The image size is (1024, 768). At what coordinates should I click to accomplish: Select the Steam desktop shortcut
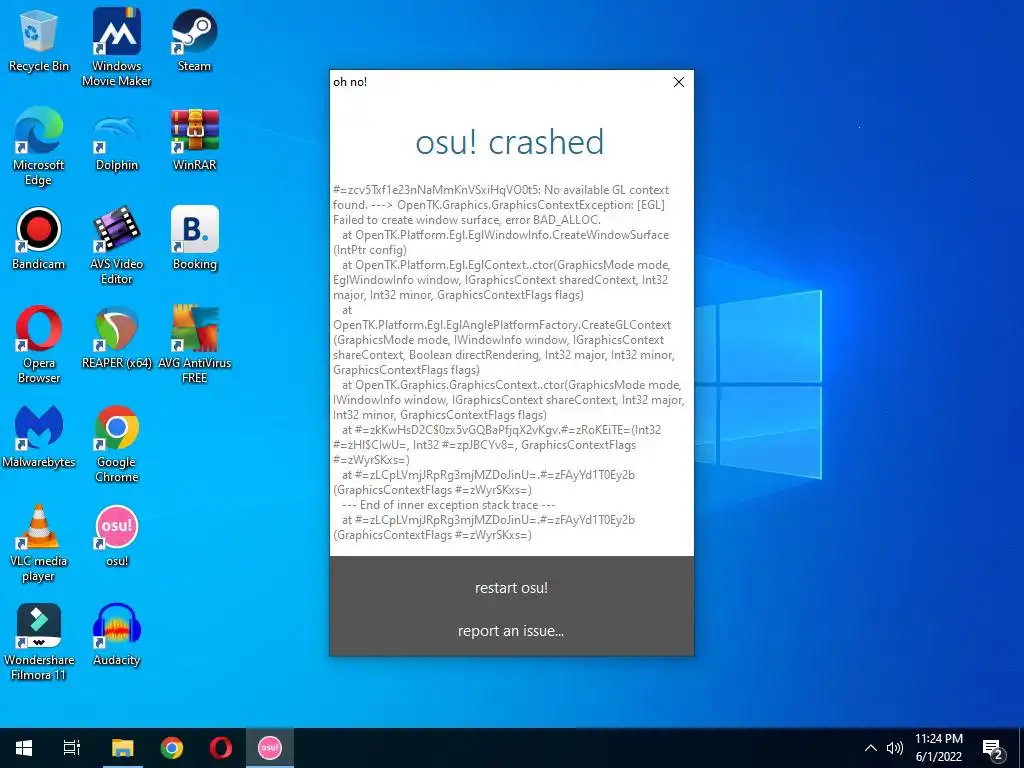195,40
